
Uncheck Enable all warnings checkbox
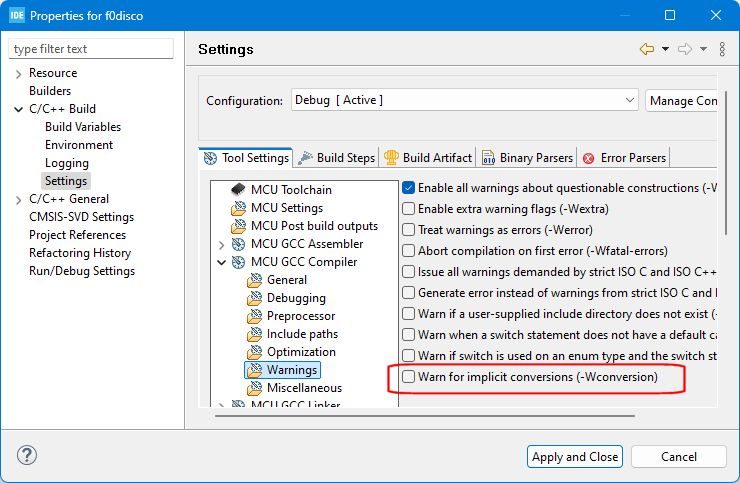pos(408,188)
